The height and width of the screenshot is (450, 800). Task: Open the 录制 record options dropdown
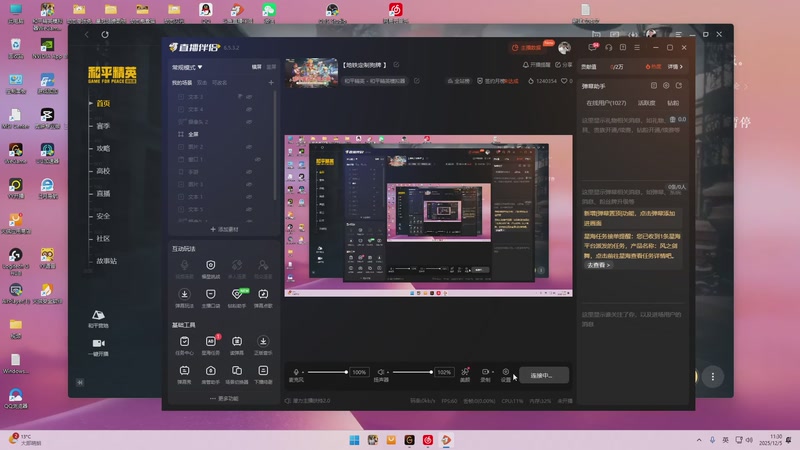[x=493, y=372]
